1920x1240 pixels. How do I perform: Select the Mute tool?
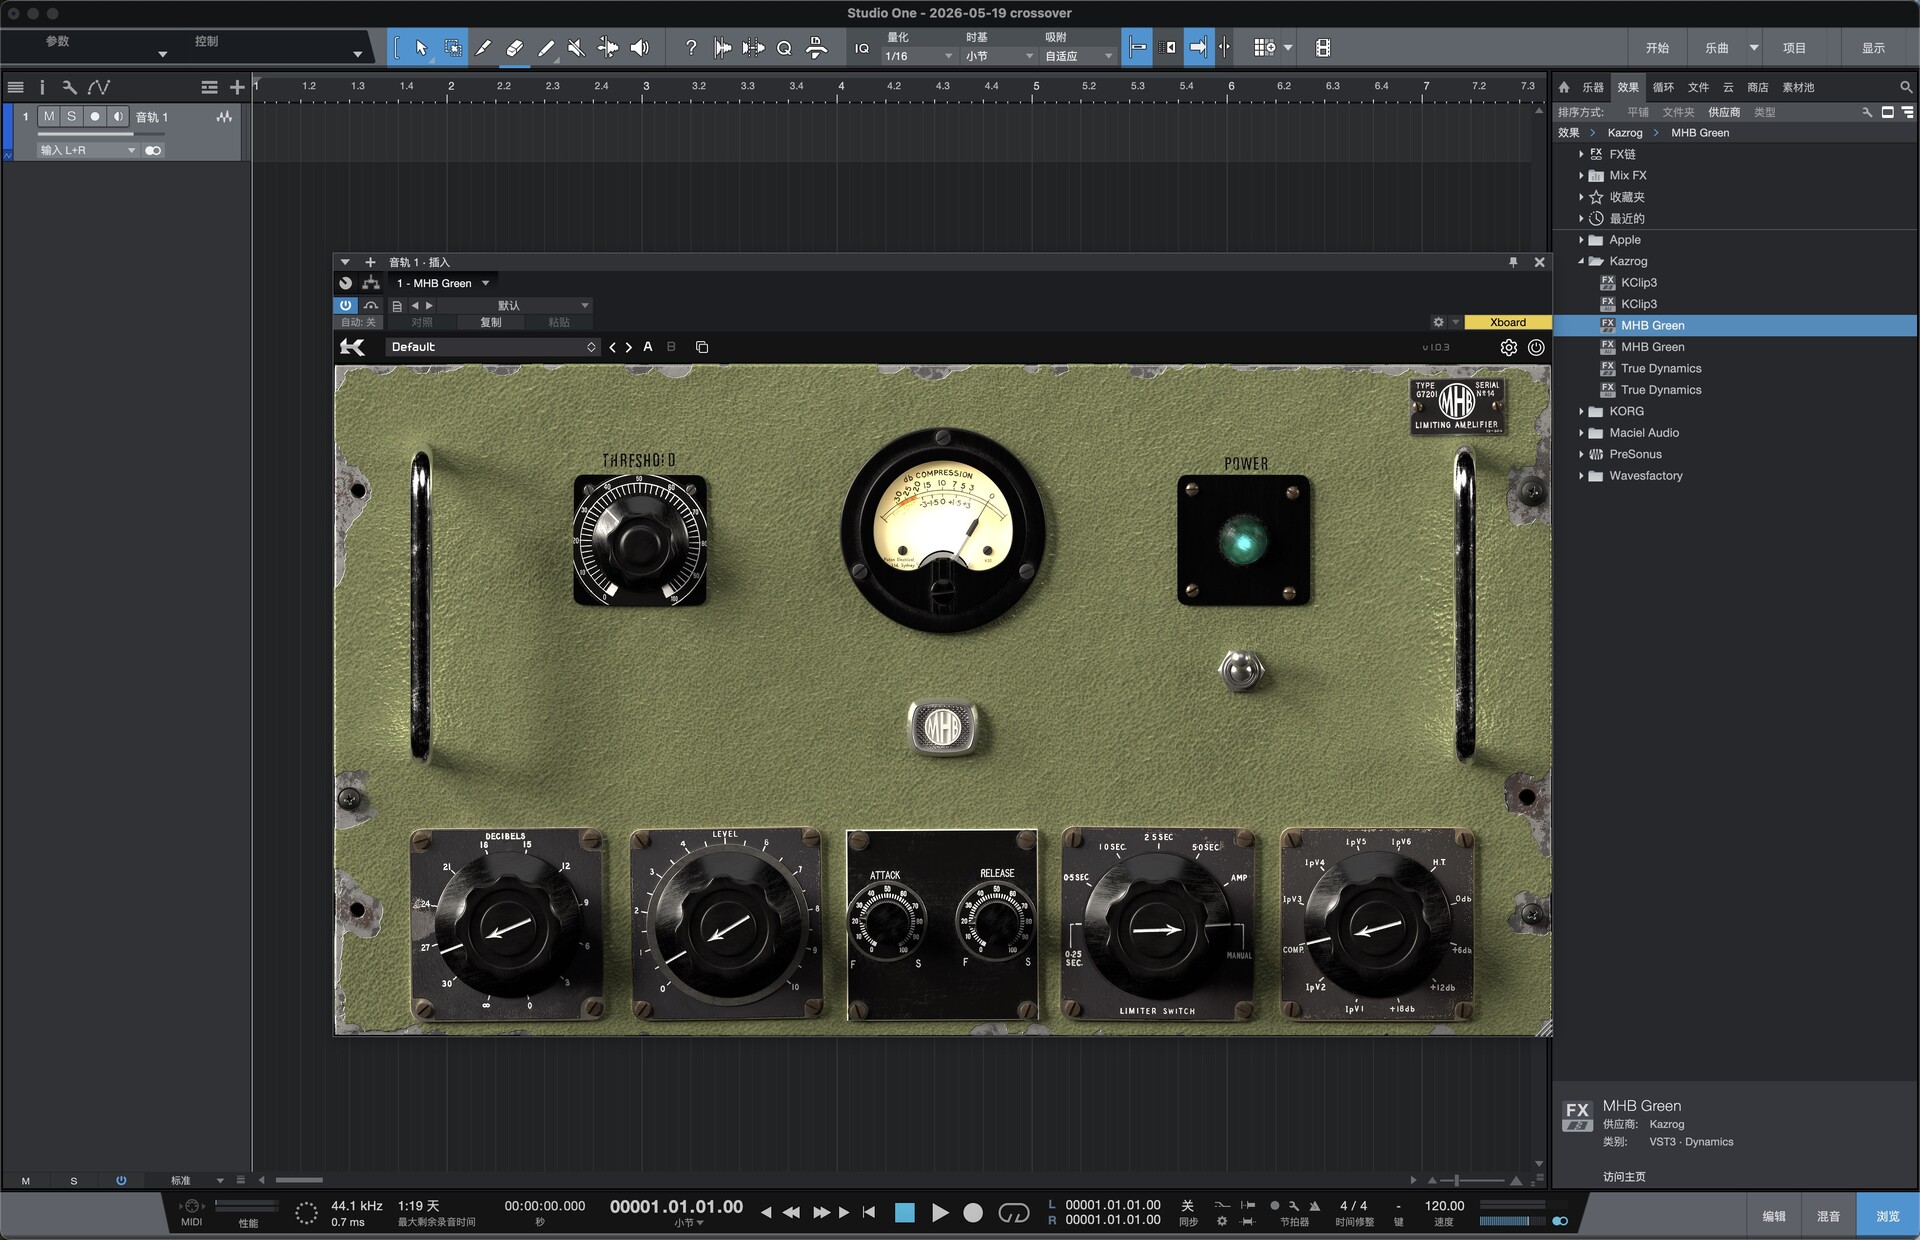pos(576,48)
